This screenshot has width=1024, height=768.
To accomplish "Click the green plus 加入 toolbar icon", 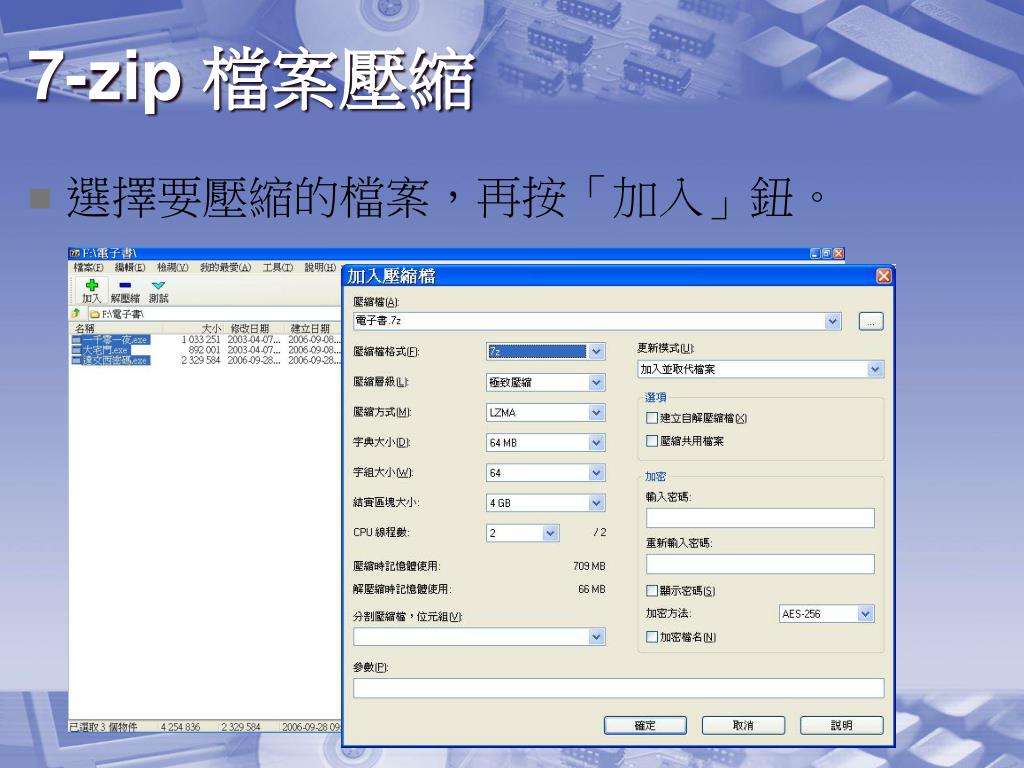I will click(91, 291).
